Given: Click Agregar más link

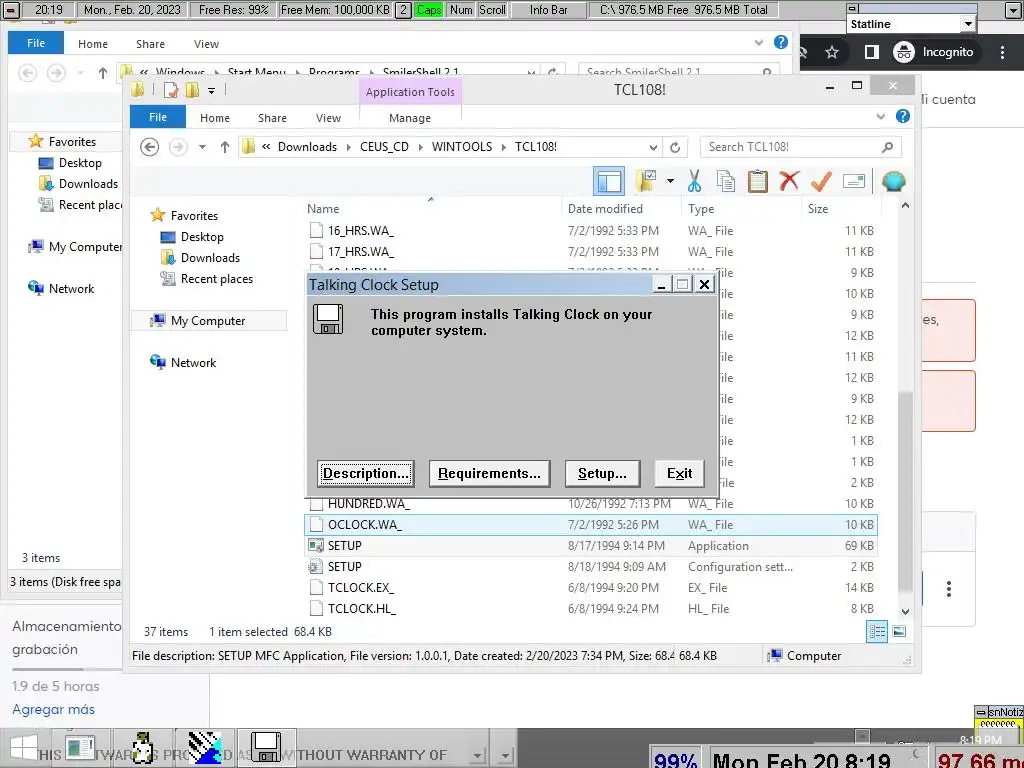Looking at the screenshot, I should pyautogui.click(x=54, y=709).
